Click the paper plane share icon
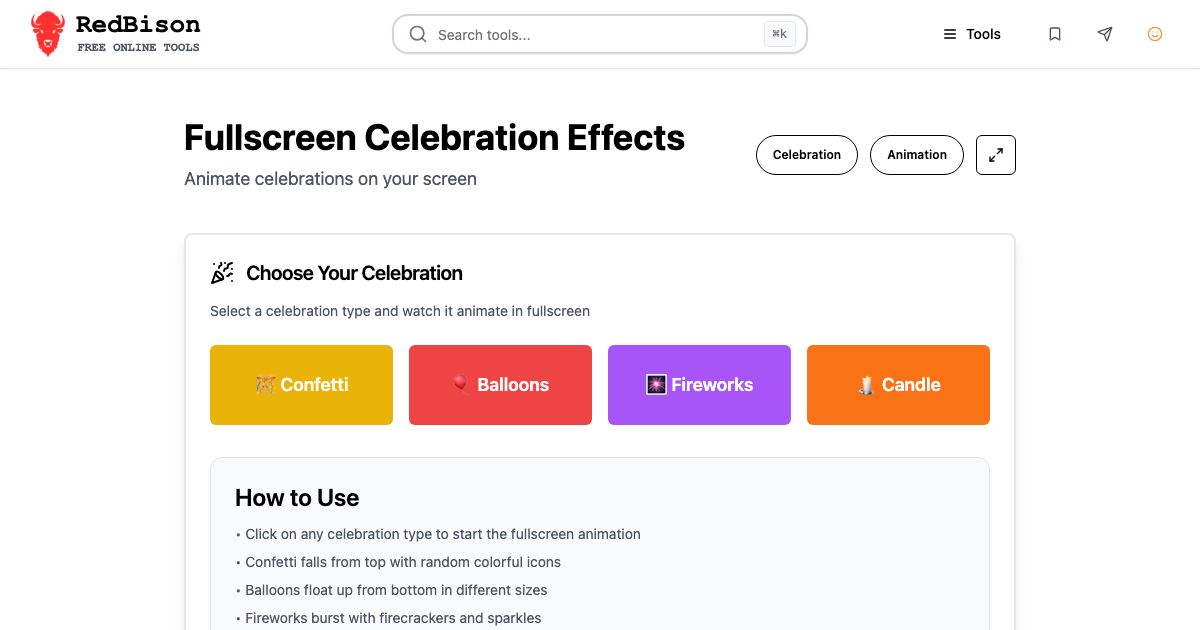The image size is (1200, 630). pyautogui.click(x=1105, y=34)
